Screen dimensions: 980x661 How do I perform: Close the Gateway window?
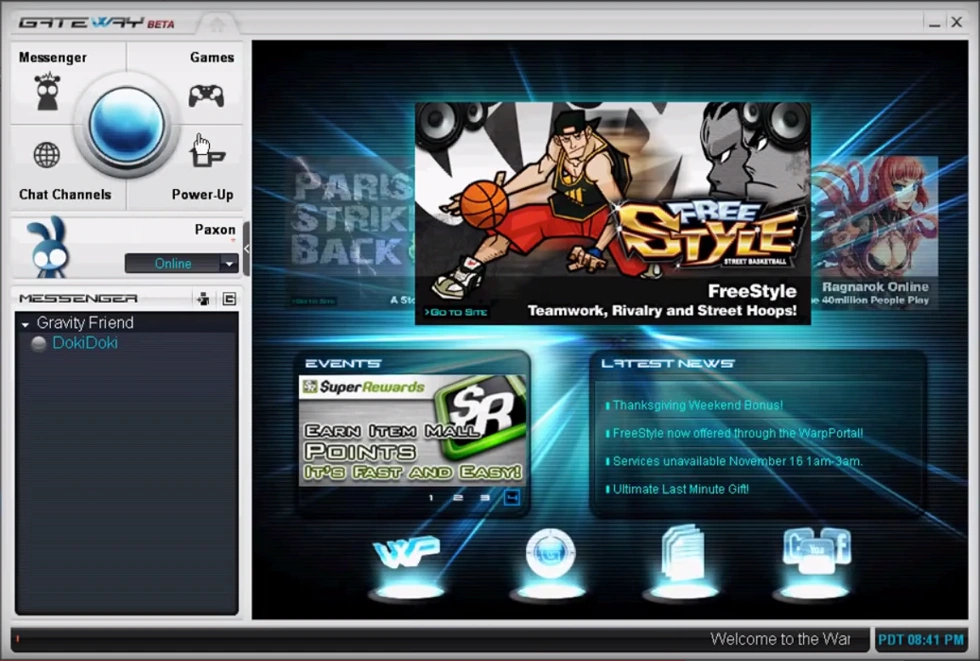(956, 22)
